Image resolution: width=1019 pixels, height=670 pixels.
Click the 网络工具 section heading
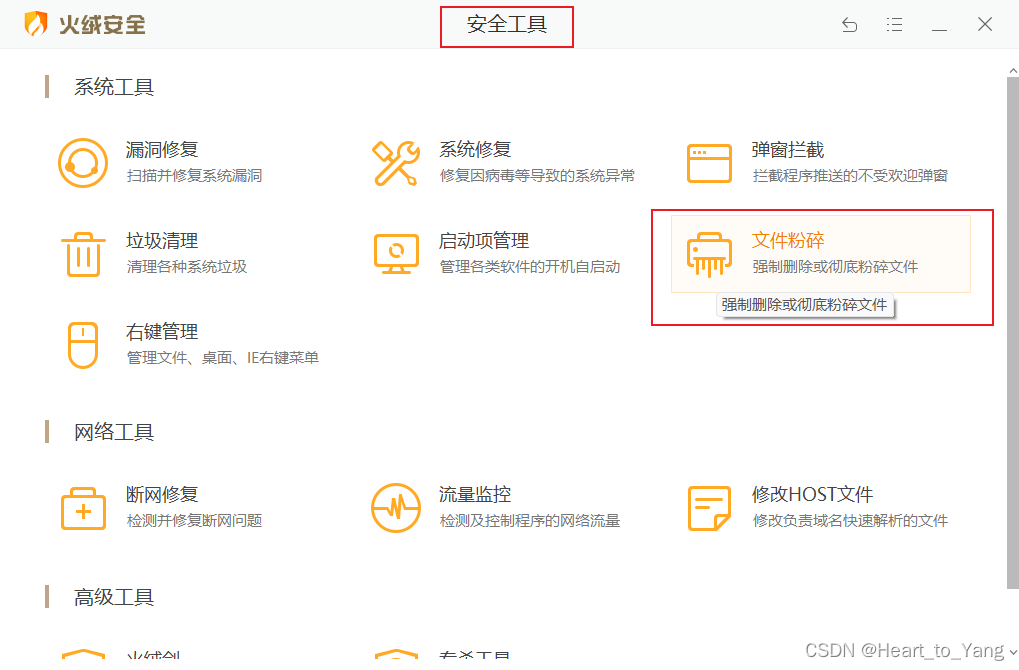pyautogui.click(x=114, y=432)
